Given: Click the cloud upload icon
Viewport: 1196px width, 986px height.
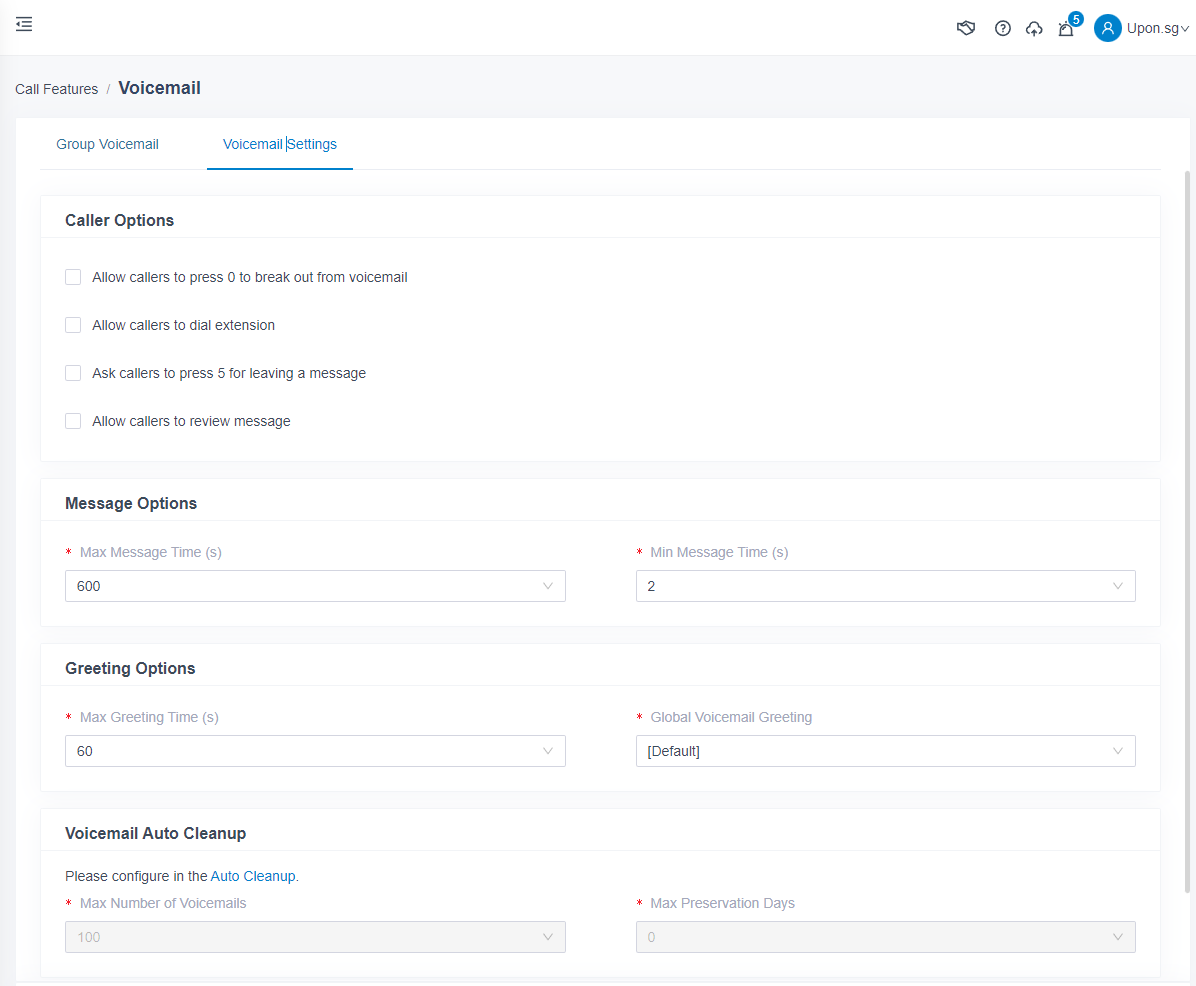Looking at the screenshot, I should coord(1034,28).
